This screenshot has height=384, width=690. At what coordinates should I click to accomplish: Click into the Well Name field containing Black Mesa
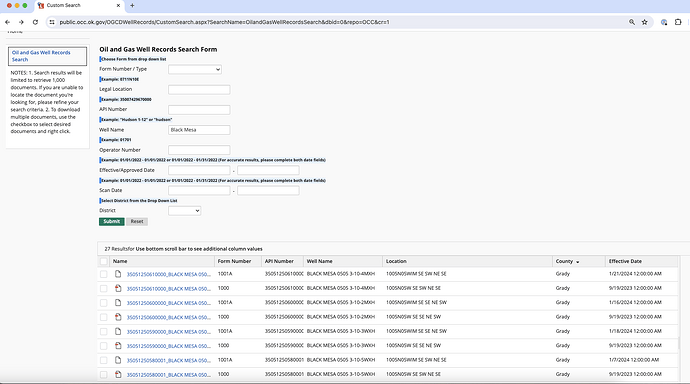point(199,130)
